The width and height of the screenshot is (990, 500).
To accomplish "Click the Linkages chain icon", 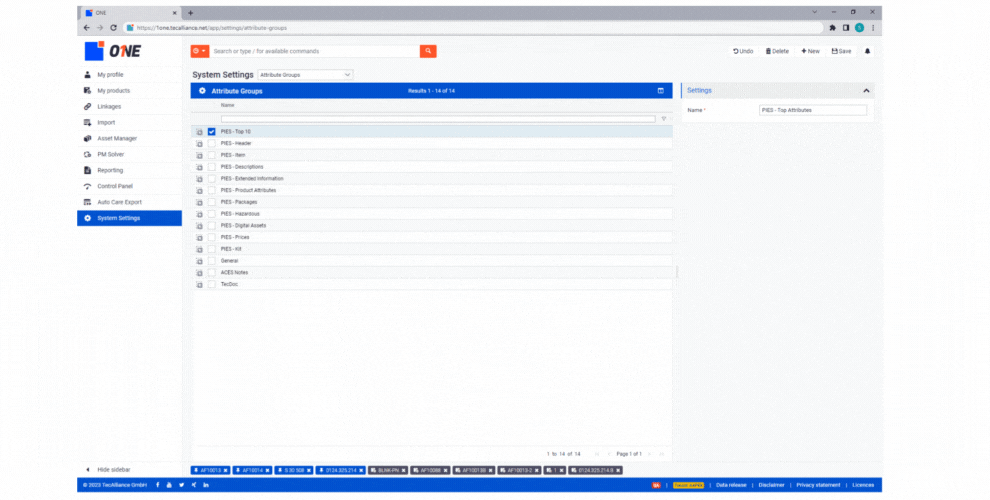I will [x=88, y=106].
